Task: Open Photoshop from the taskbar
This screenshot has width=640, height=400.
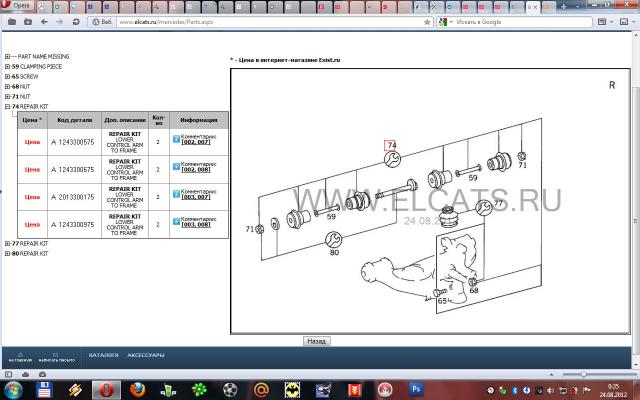Action: pyautogui.click(x=416, y=390)
